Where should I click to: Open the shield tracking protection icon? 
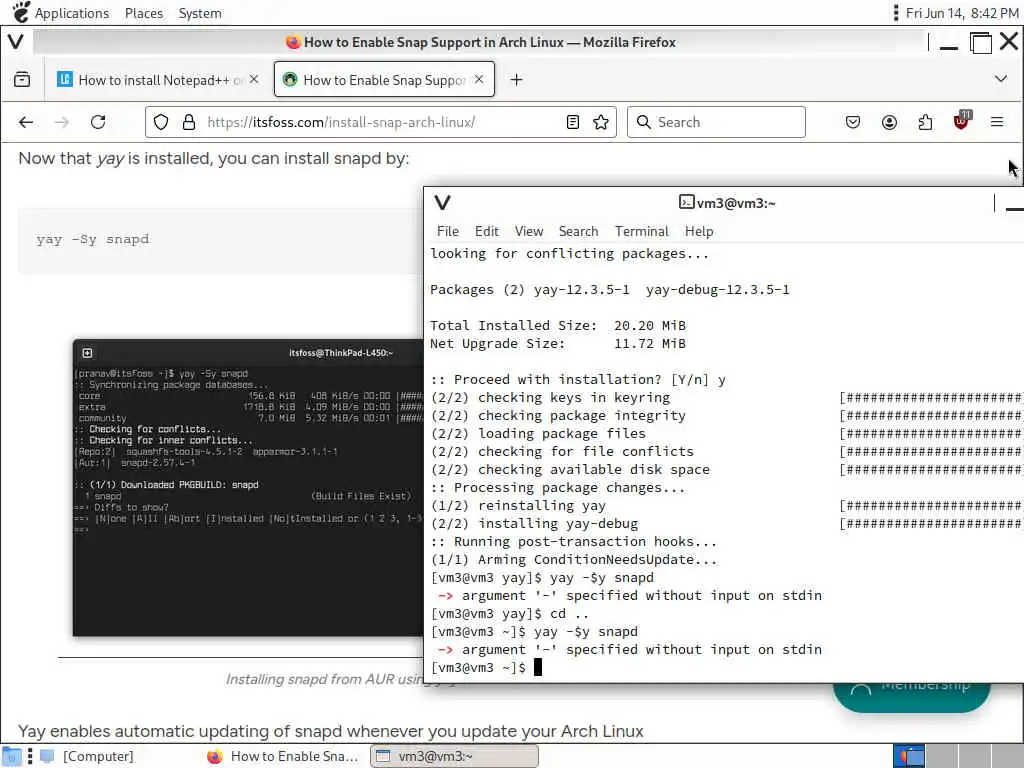(x=161, y=122)
